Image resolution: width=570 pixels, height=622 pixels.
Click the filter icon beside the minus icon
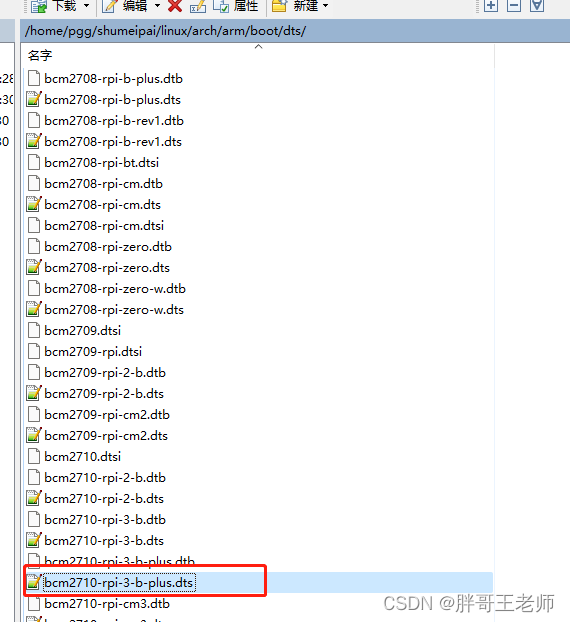(537, 6)
